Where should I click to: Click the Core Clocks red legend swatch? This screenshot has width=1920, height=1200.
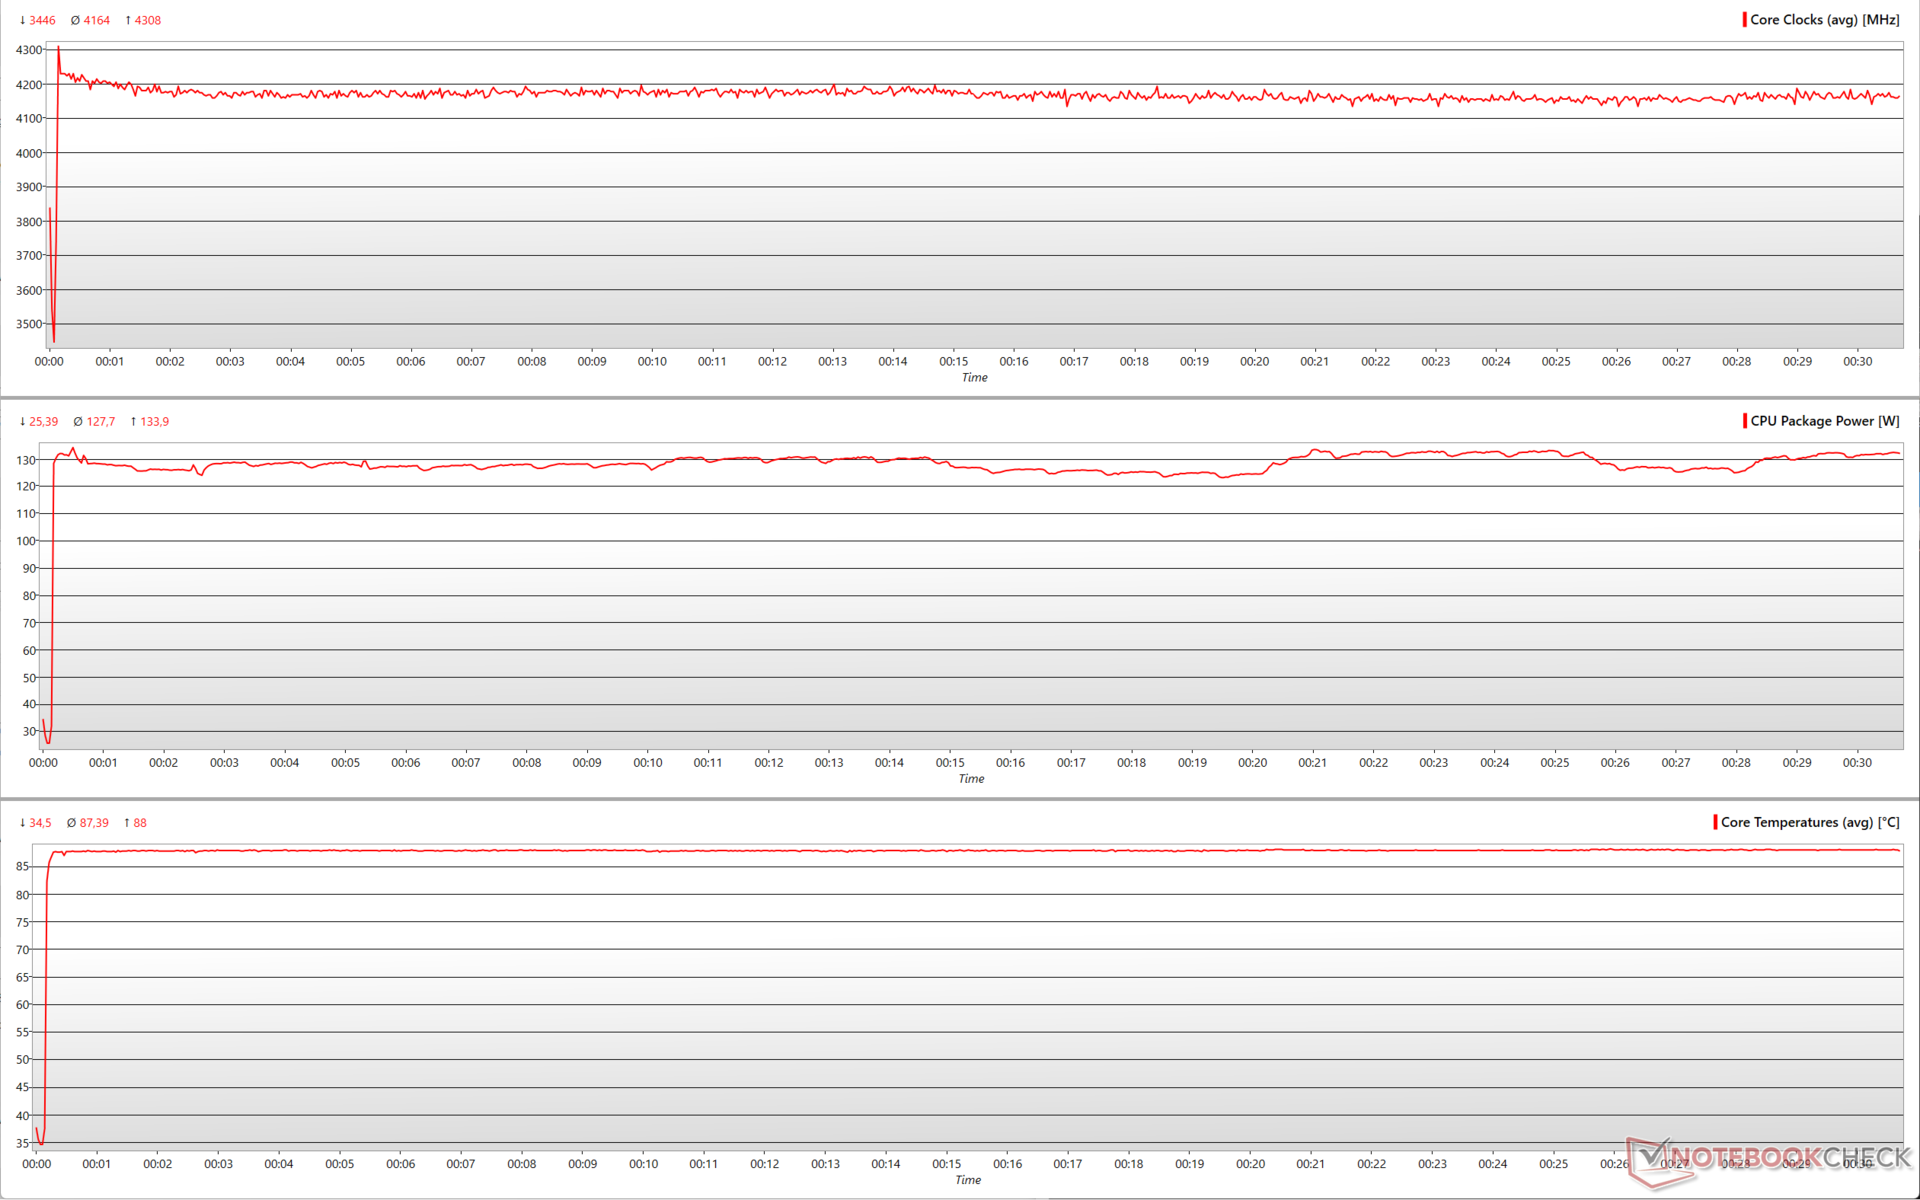[x=1744, y=20]
